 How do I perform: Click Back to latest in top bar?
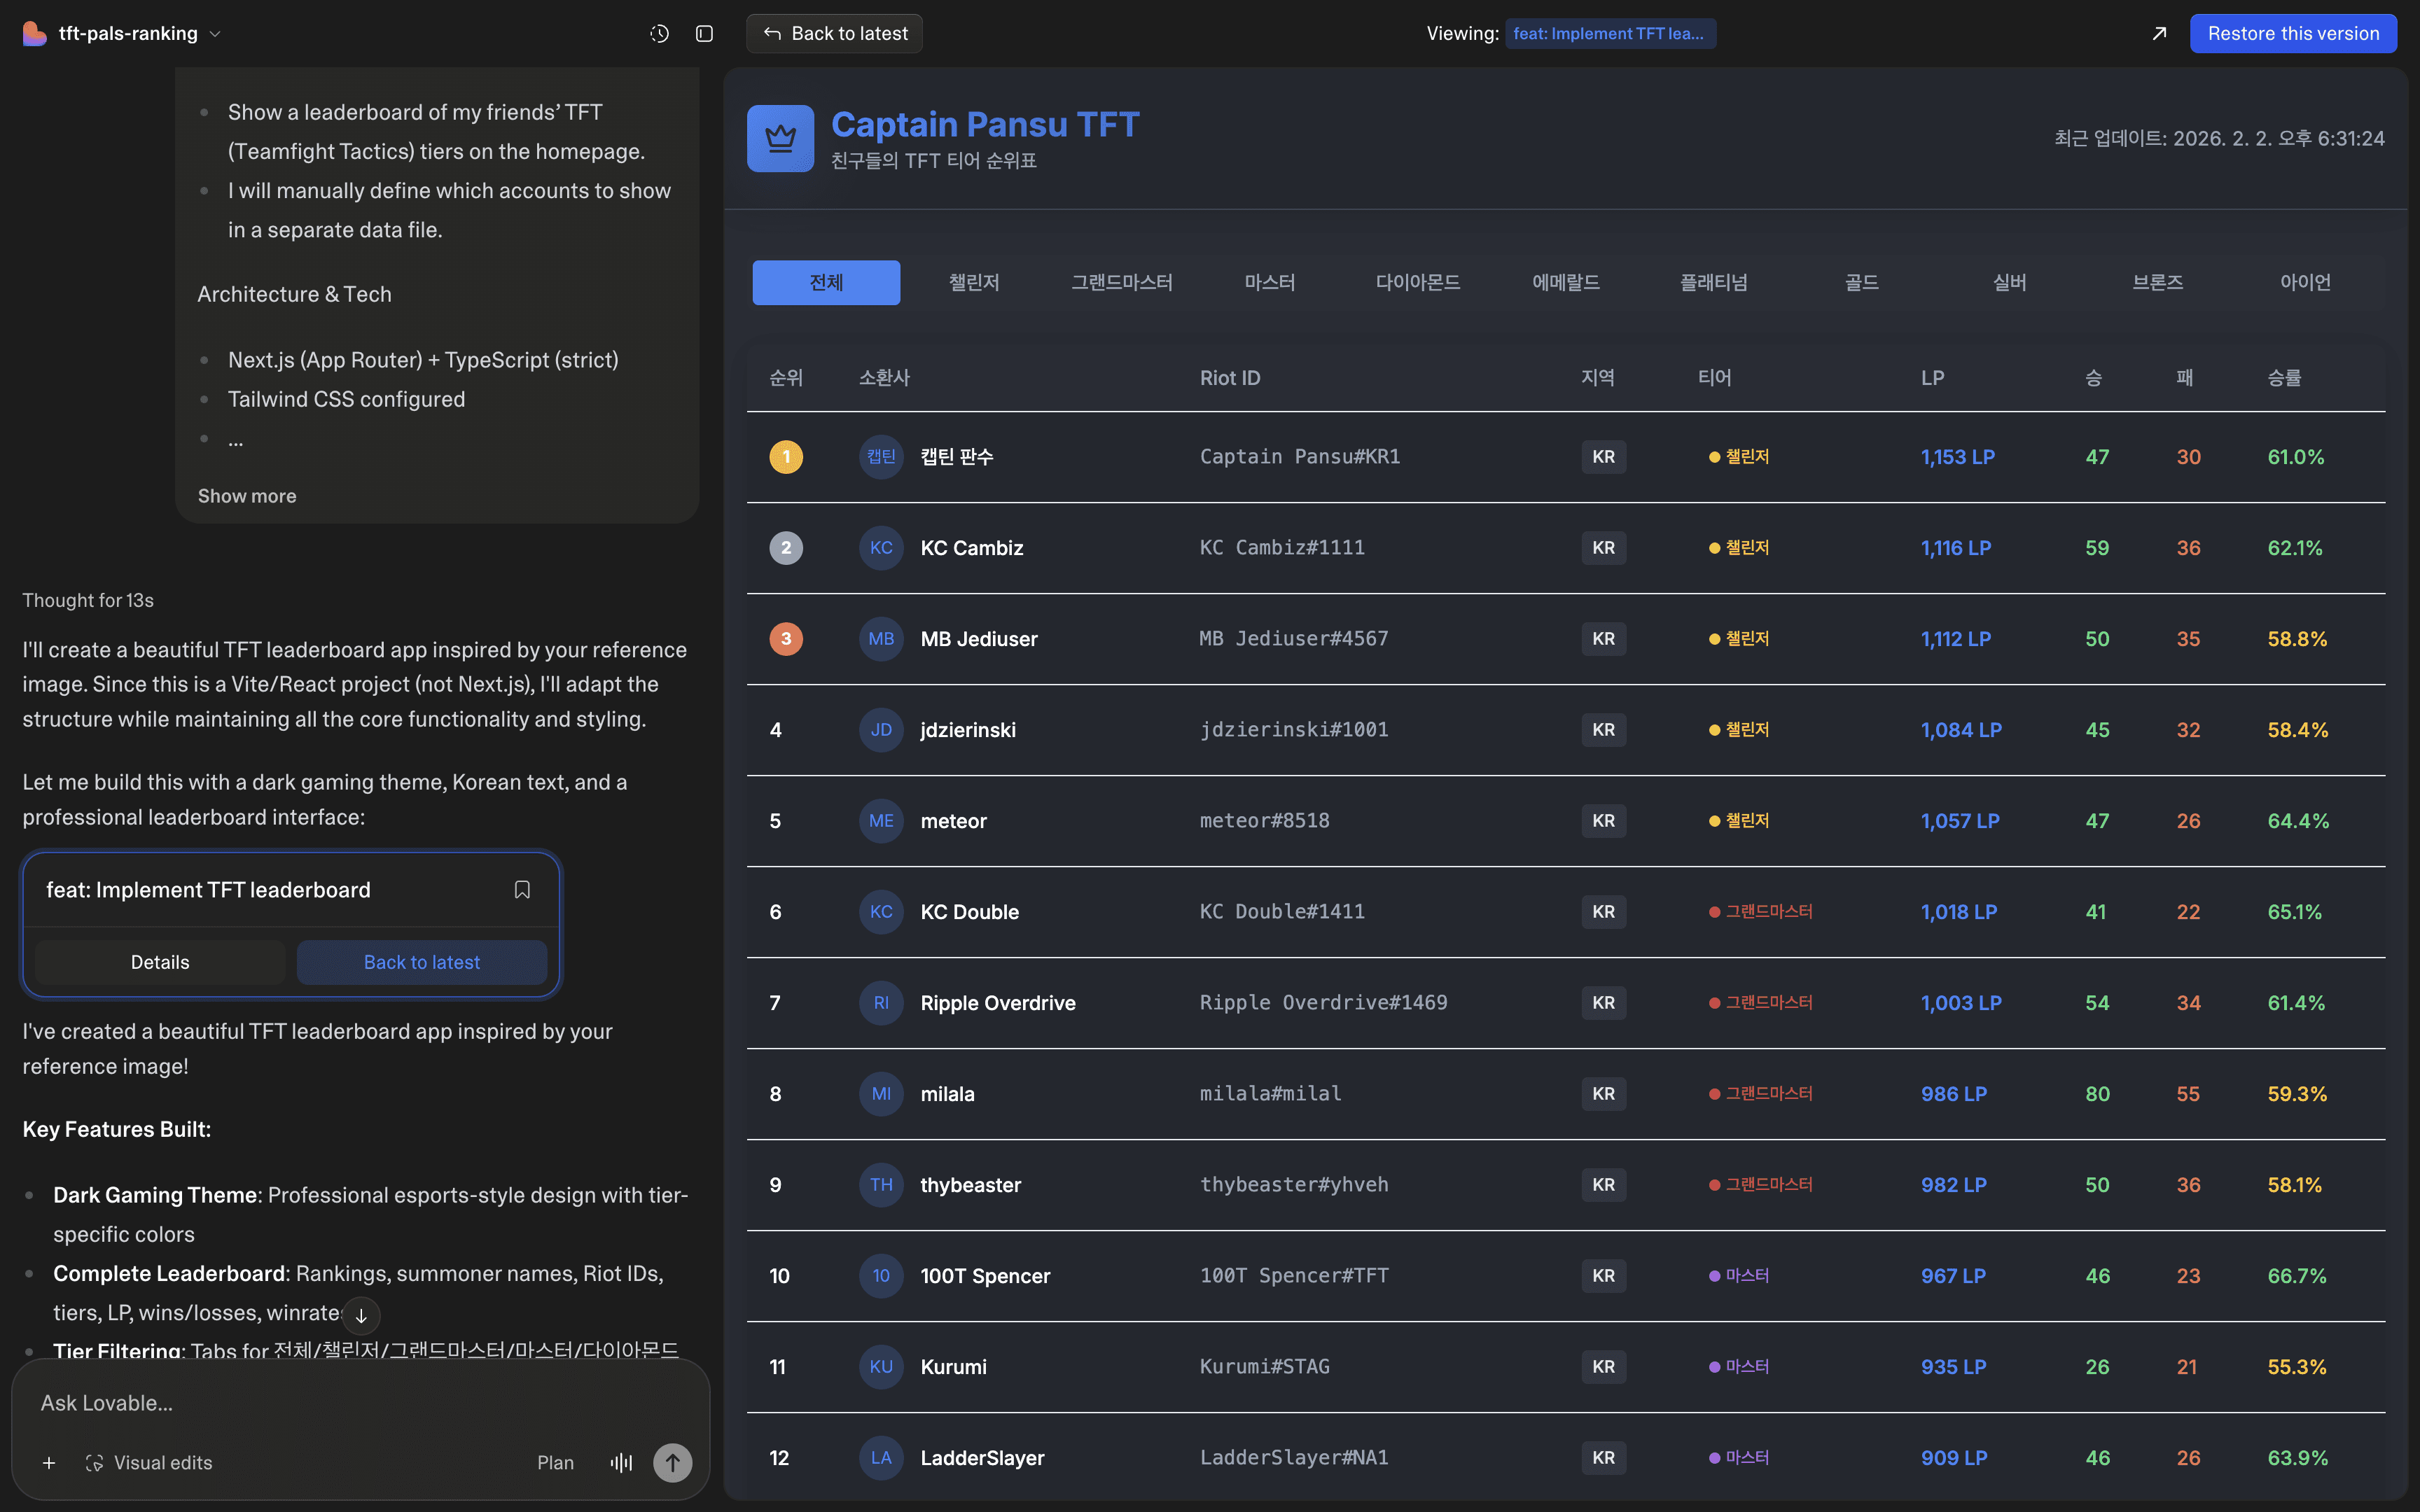(835, 34)
